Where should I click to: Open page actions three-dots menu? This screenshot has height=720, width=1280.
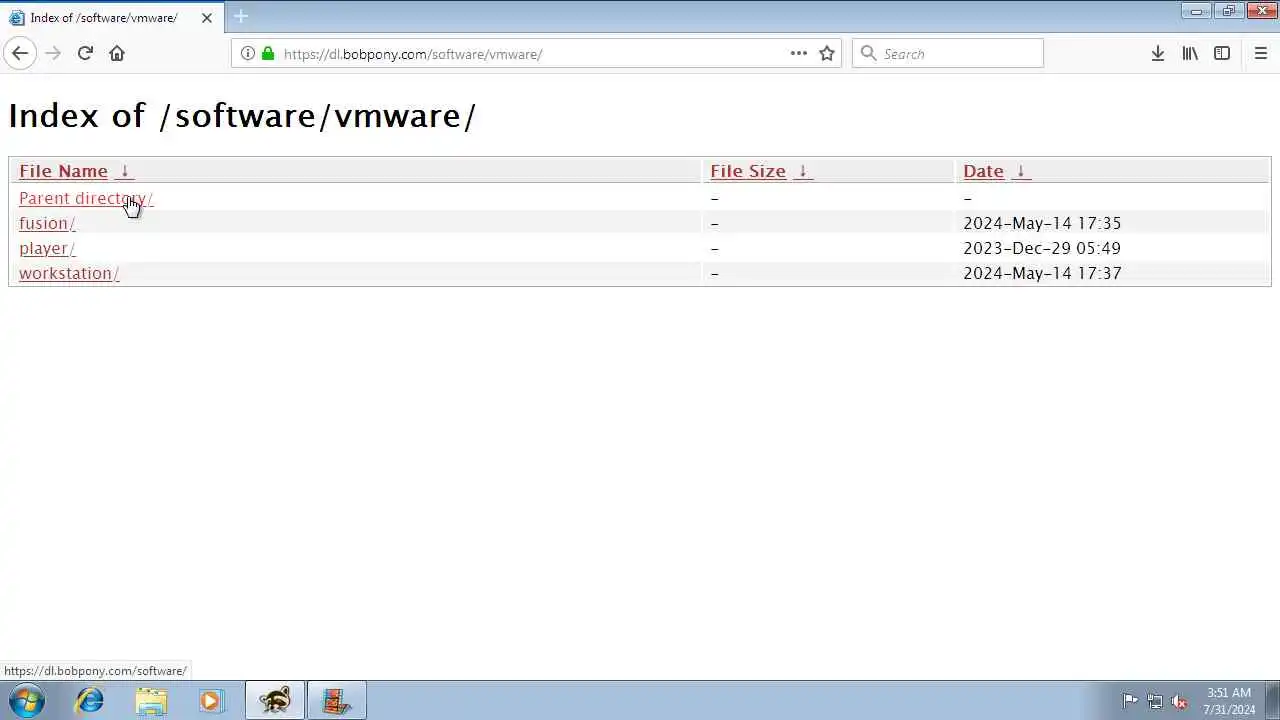pyautogui.click(x=799, y=53)
